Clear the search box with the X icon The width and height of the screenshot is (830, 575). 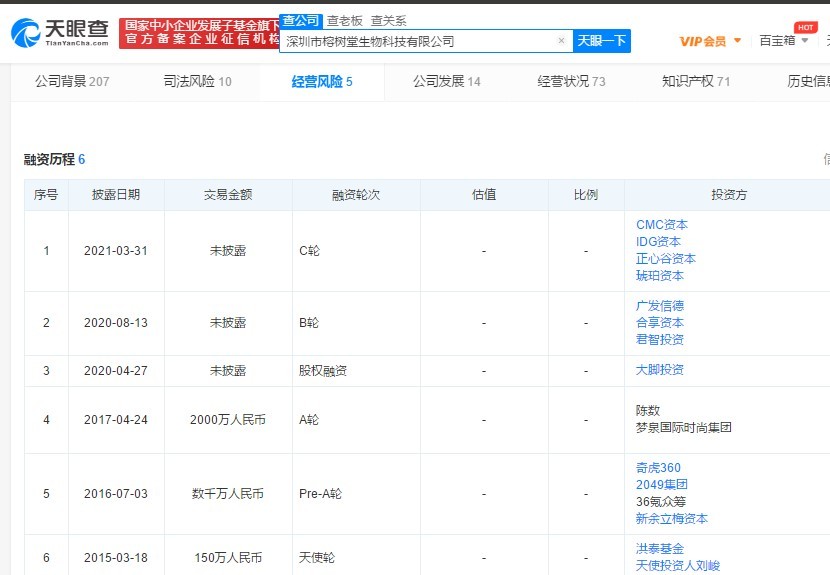[561, 41]
